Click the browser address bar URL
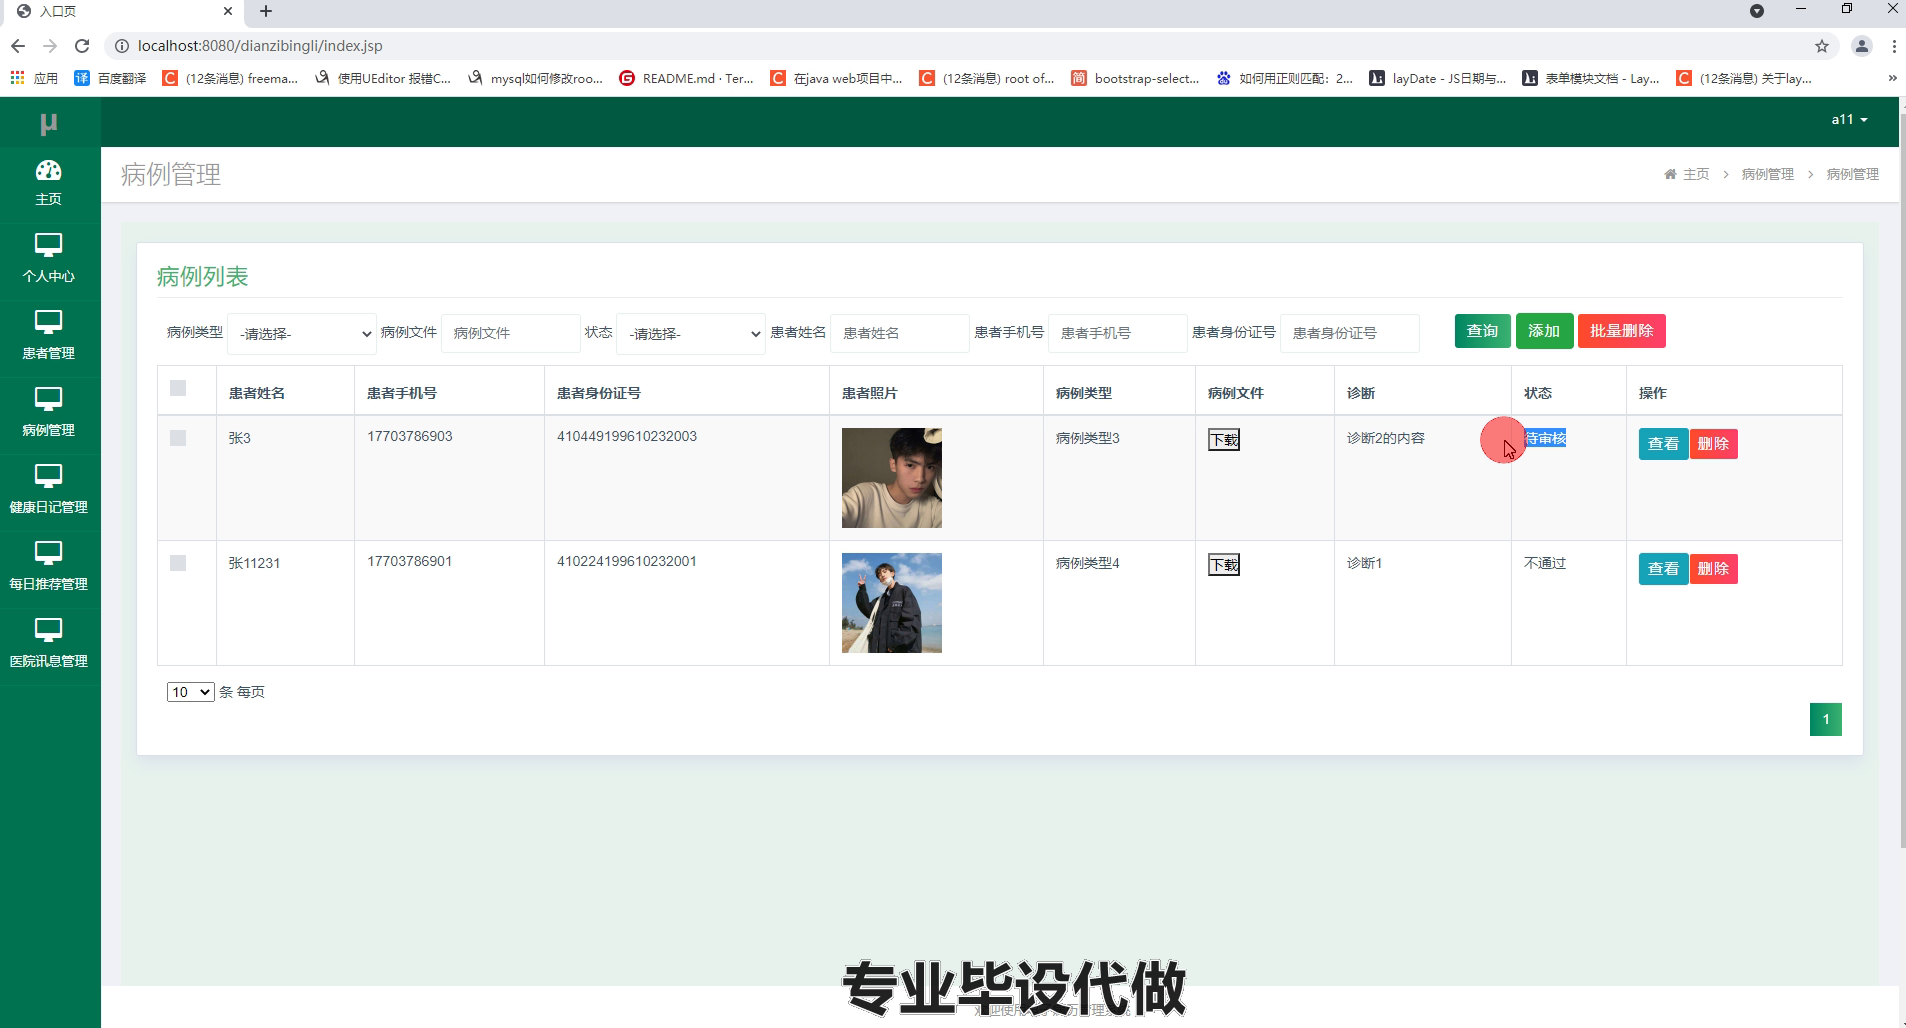Screen dimensions: 1906x1028 260,46
